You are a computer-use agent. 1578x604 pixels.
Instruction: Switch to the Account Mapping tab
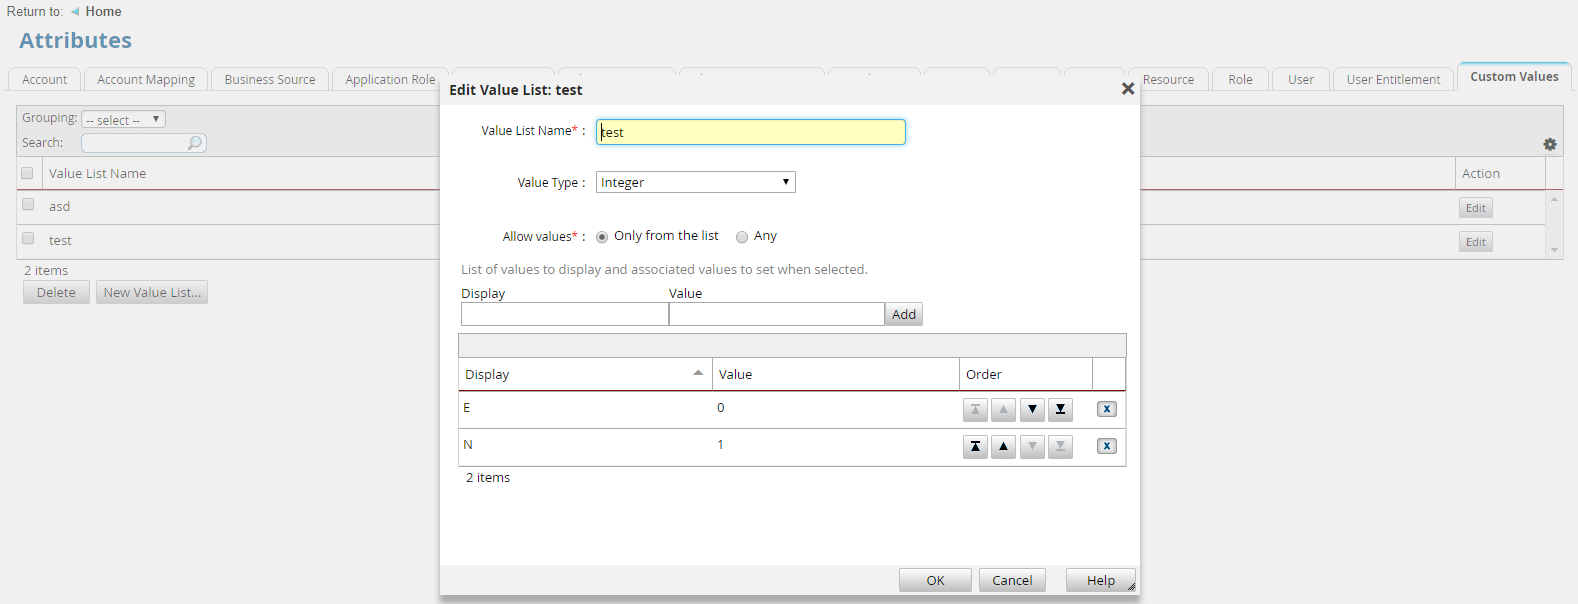click(146, 80)
